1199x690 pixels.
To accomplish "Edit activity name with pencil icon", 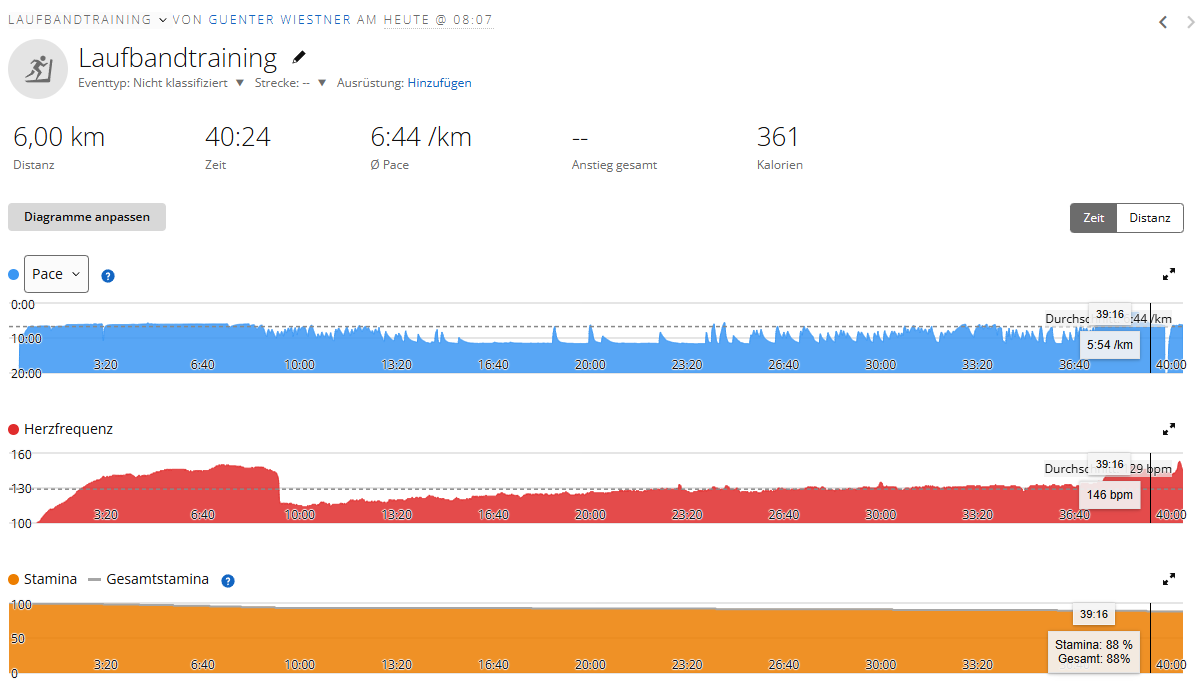I will (x=299, y=57).
